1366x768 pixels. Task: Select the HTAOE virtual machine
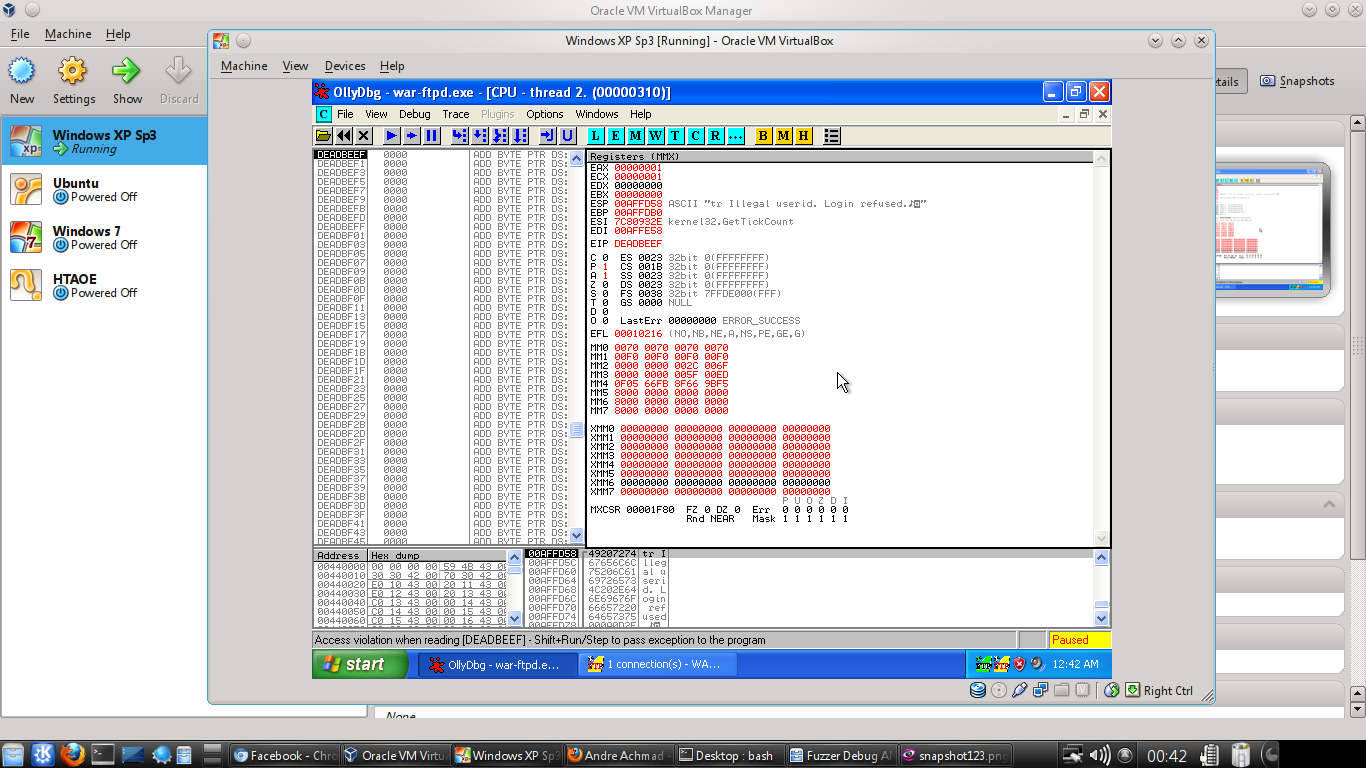tap(104, 285)
